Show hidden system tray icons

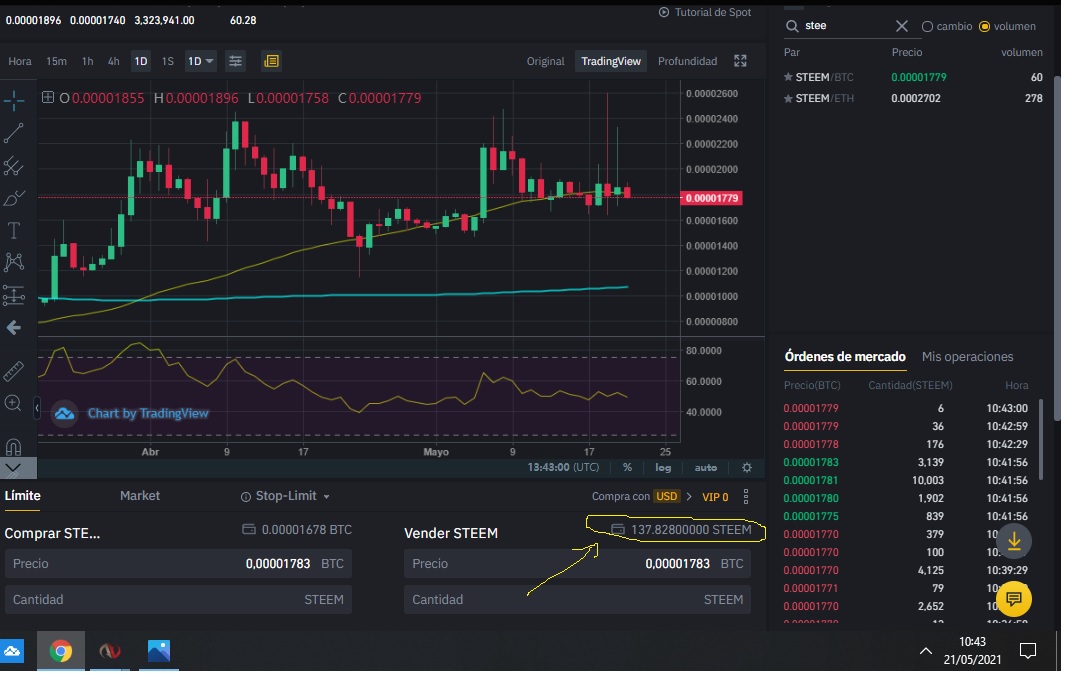(925, 651)
